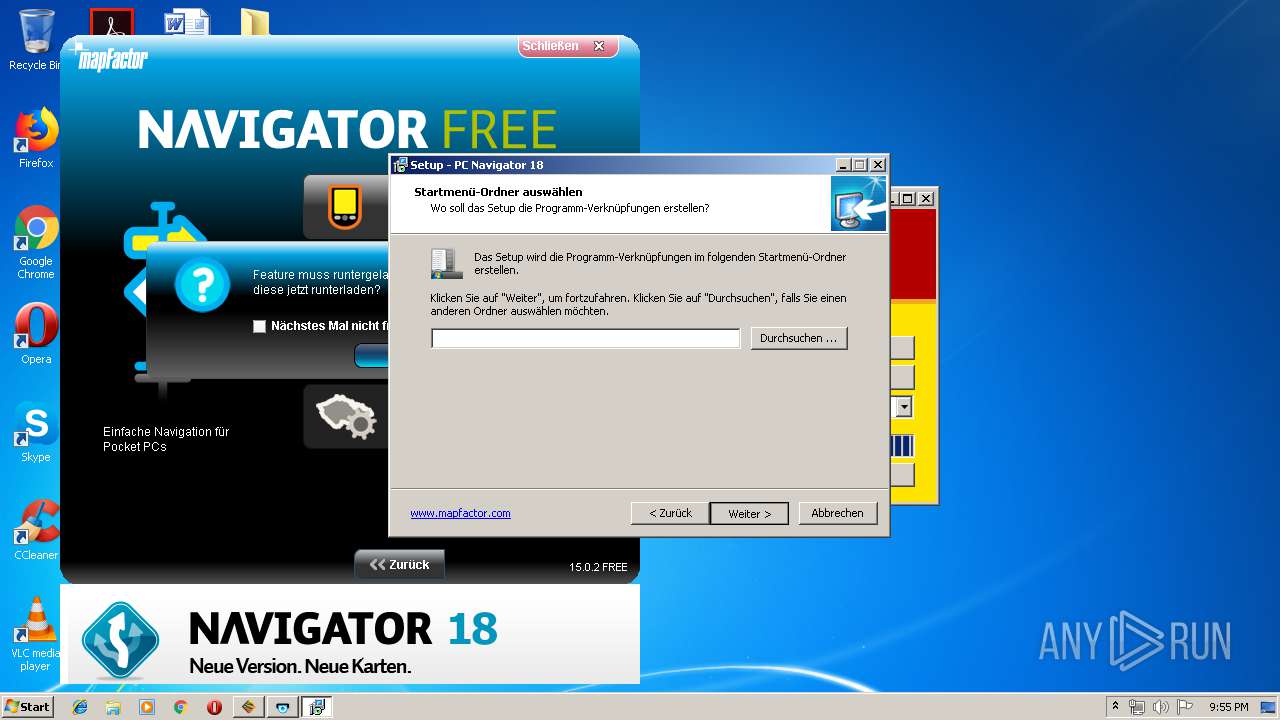
Task: Click the volume icon in system tray
Action: pyautogui.click(x=1160, y=707)
